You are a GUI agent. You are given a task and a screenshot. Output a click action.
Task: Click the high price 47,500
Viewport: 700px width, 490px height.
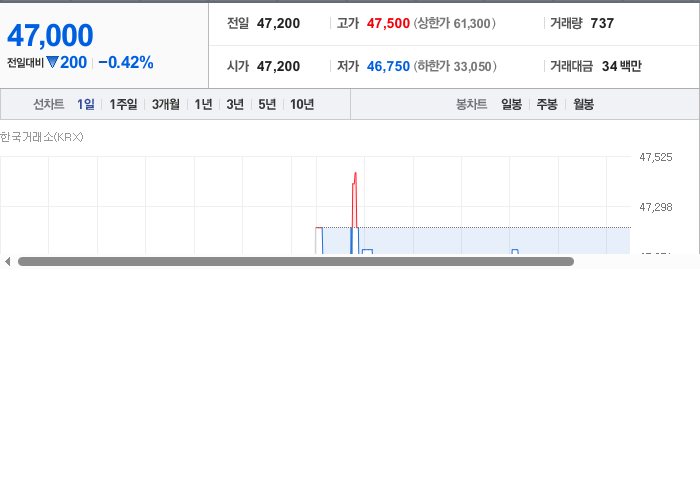388,23
